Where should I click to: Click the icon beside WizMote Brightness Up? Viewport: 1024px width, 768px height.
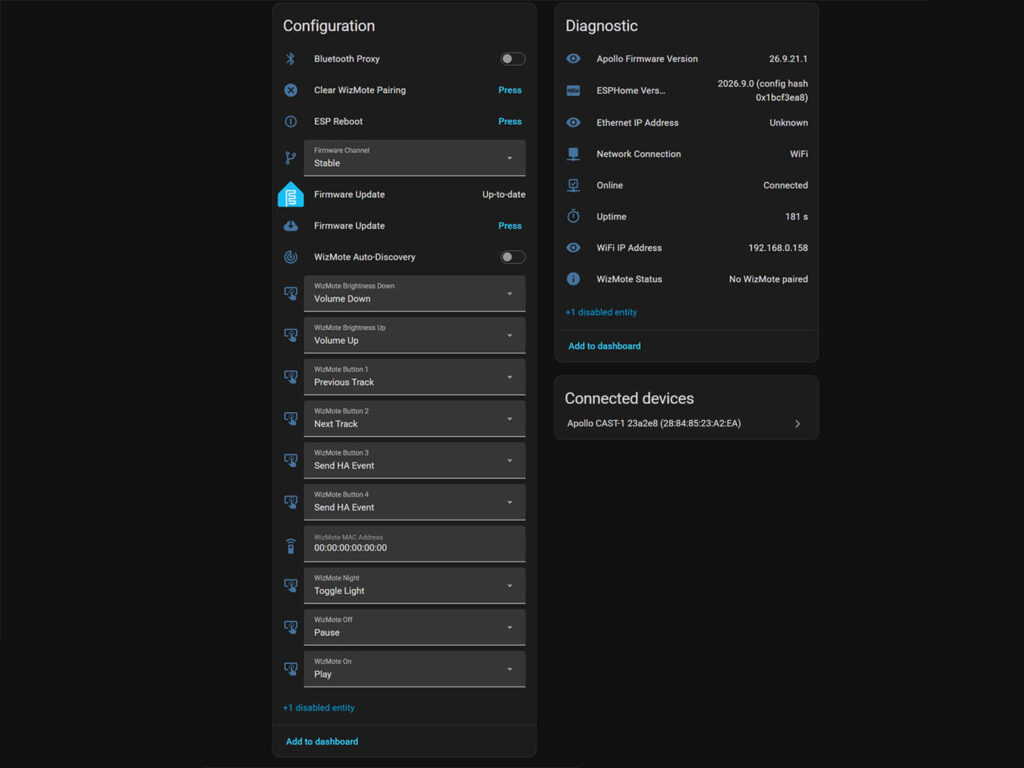click(x=291, y=336)
